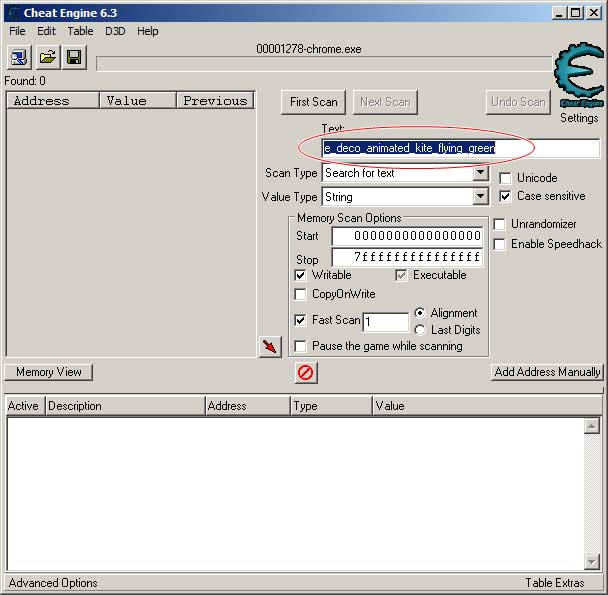Viewport: 608px width, 595px height.
Task: Select the Last Digits radio button
Action: [x=420, y=330]
